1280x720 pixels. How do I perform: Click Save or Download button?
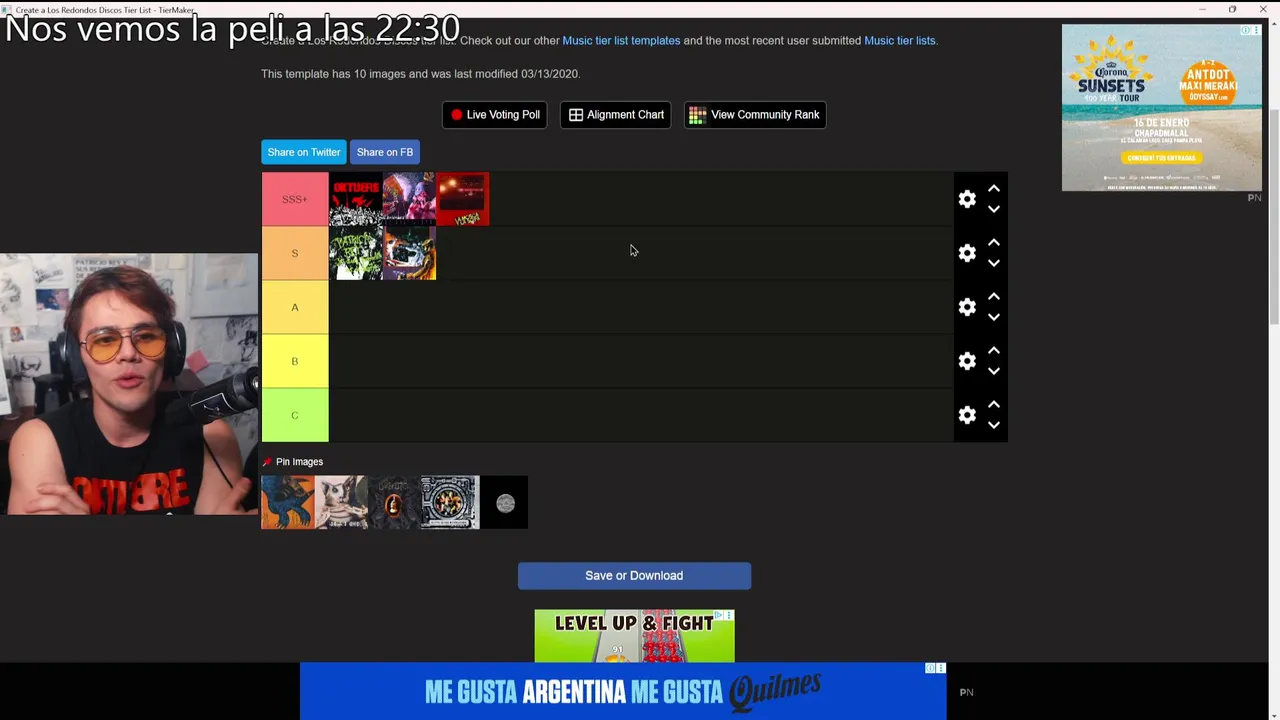click(634, 576)
